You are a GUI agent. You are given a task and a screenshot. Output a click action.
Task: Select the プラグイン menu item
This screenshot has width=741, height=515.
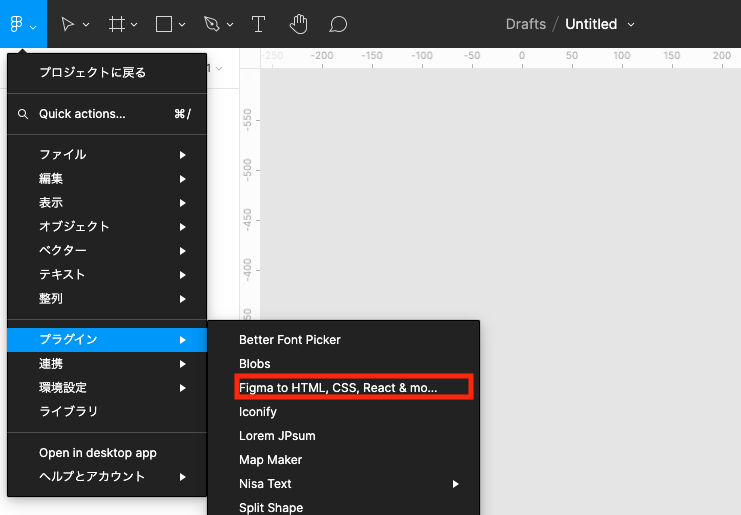(x=107, y=340)
